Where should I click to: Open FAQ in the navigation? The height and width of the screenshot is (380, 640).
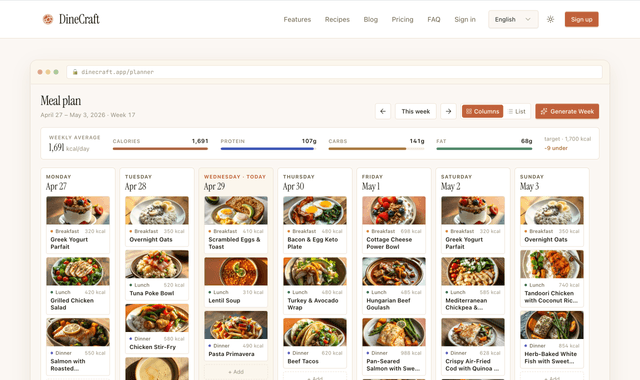pyautogui.click(x=434, y=19)
